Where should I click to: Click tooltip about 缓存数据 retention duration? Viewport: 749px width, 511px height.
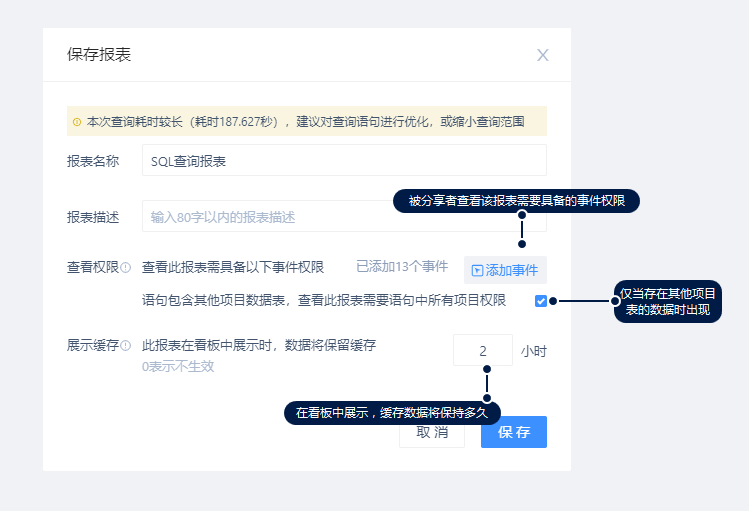tap(392, 413)
